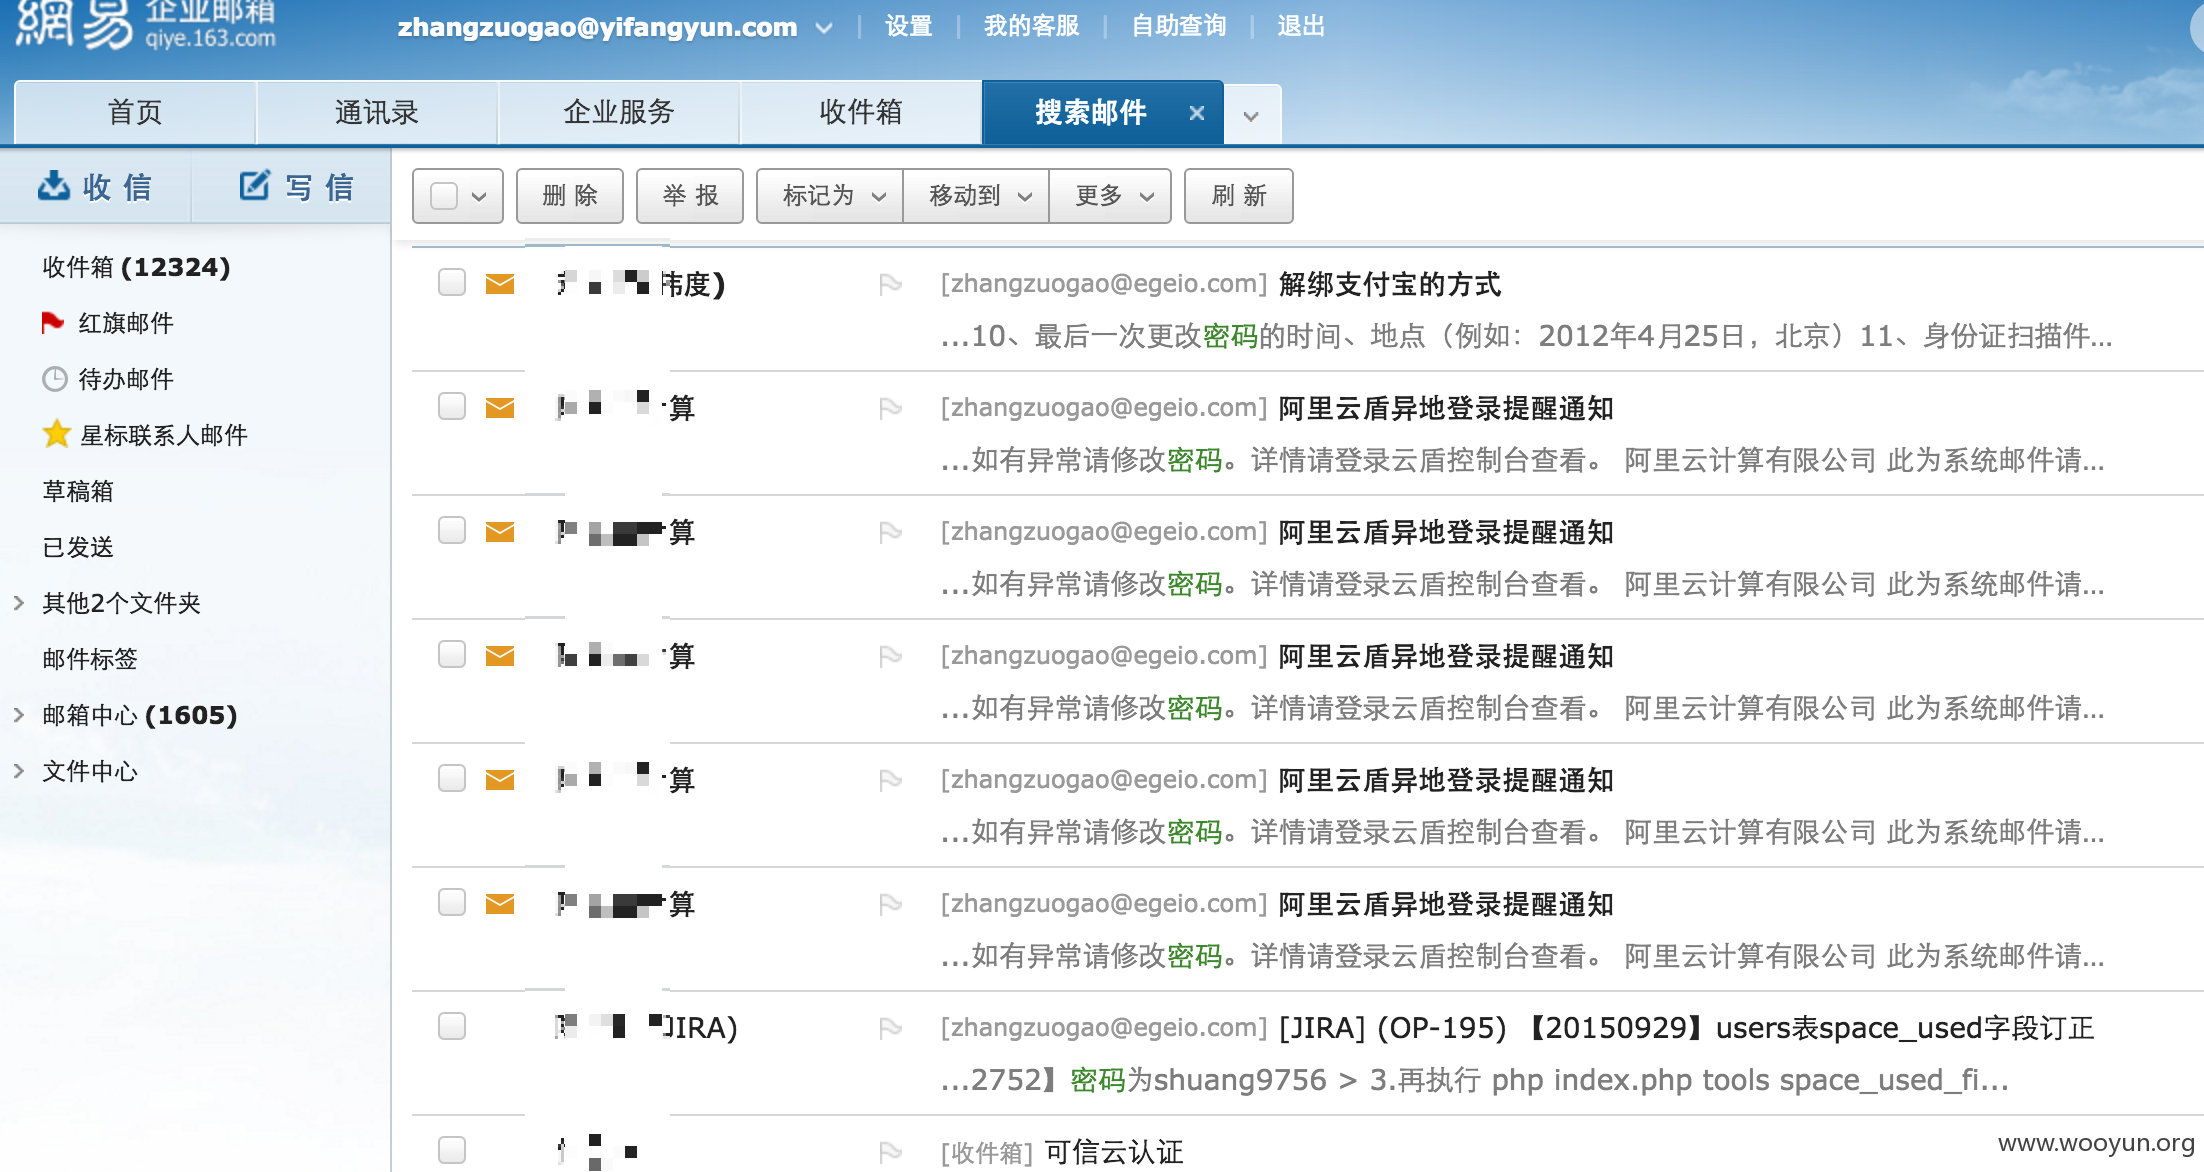Expand 邮箱中心 (1605) item

(x=19, y=714)
